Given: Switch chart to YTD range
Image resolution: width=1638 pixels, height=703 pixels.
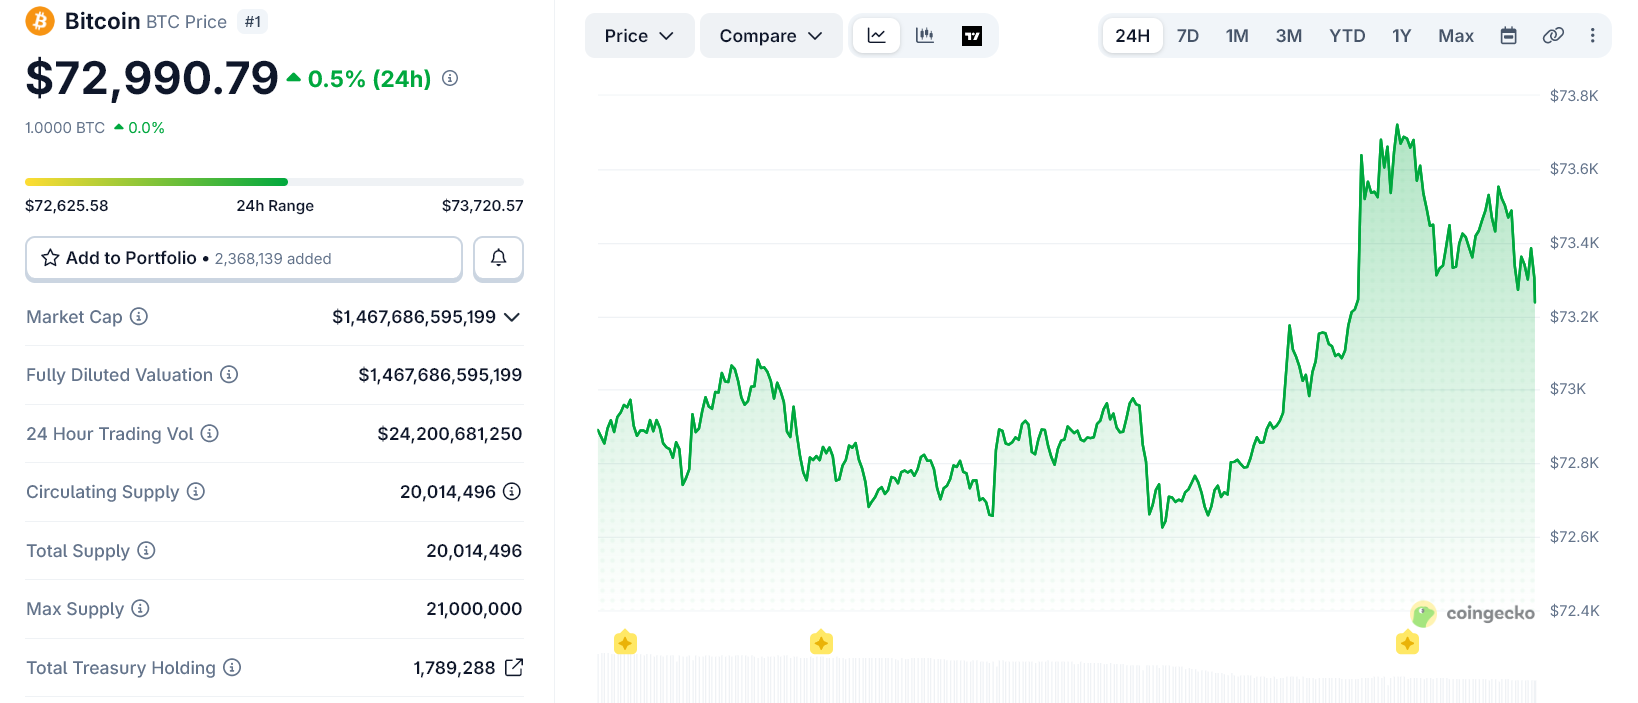Looking at the screenshot, I should (x=1346, y=36).
